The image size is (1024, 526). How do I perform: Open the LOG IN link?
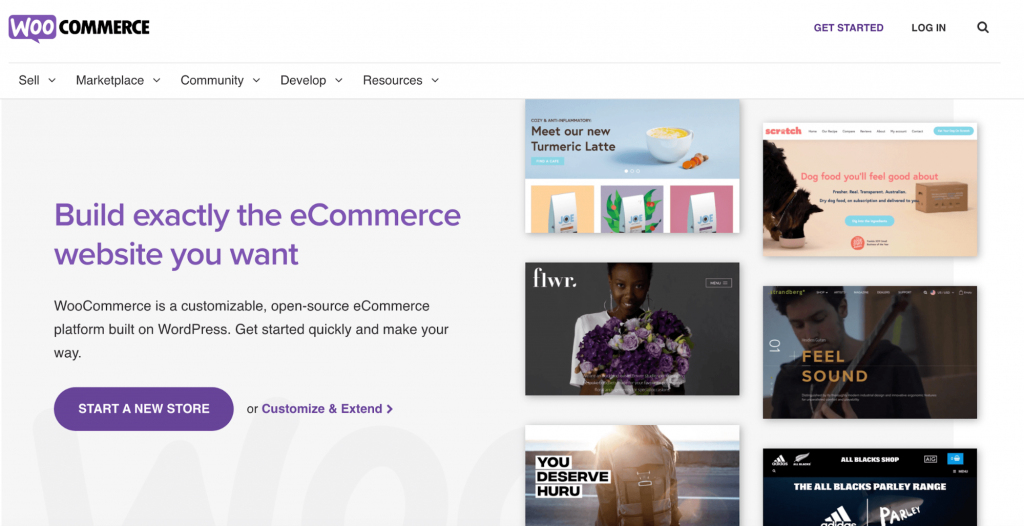tap(929, 27)
